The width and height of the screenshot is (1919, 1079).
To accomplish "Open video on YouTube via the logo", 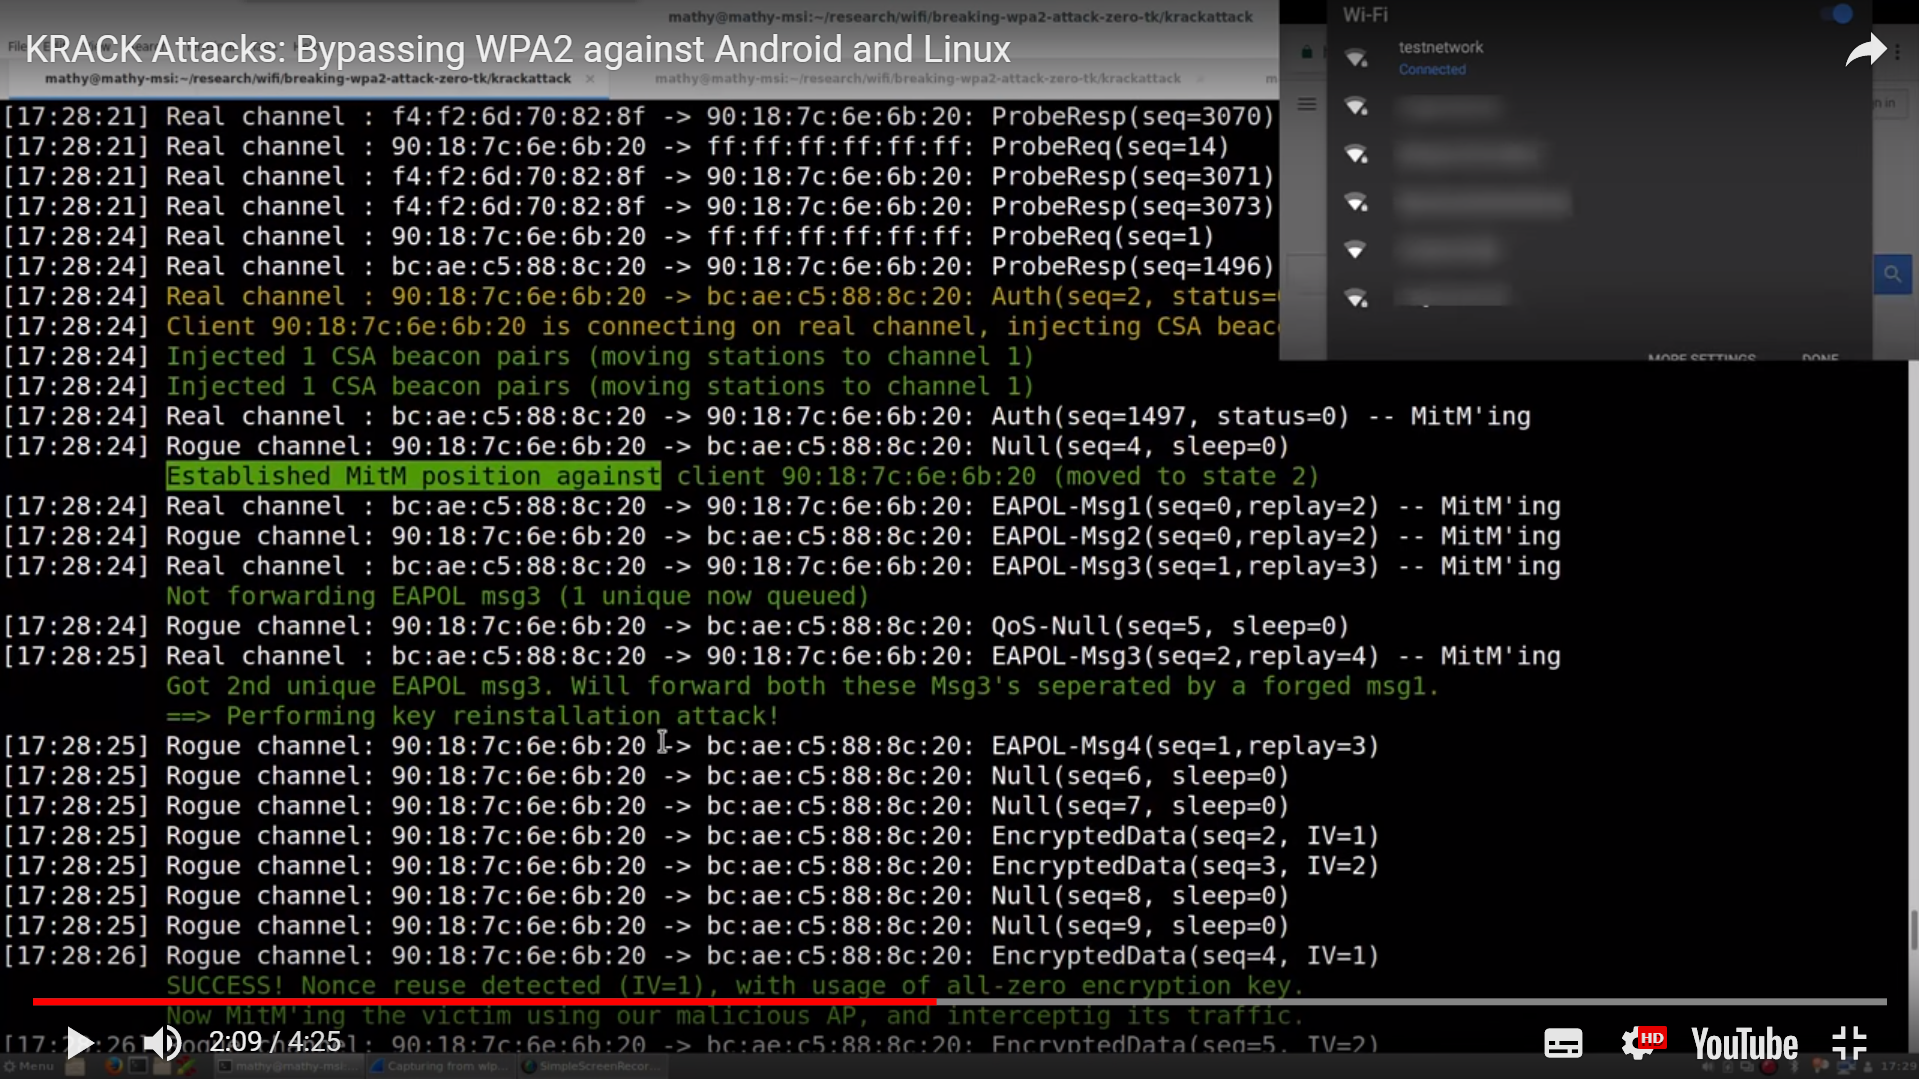I will click(x=1744, y=1043).
